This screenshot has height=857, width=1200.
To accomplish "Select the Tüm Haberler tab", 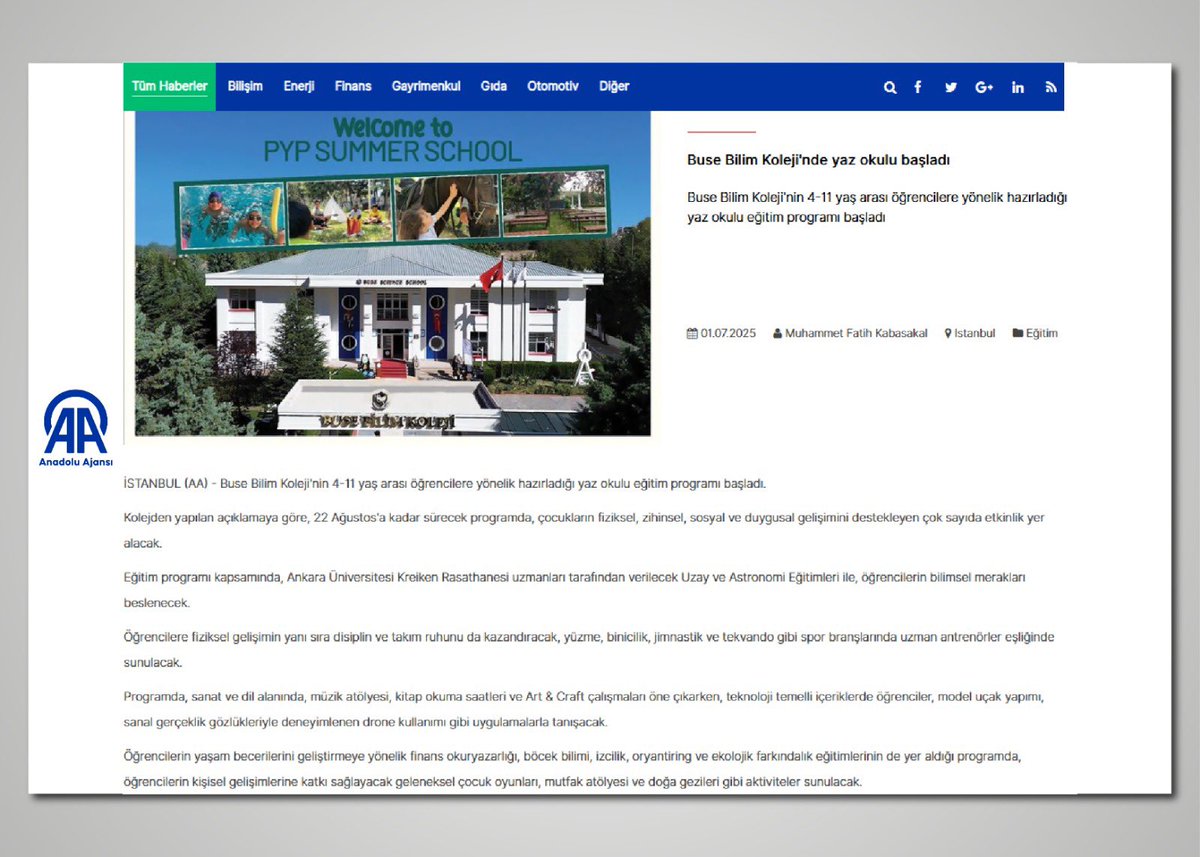I will pos(170,86).
